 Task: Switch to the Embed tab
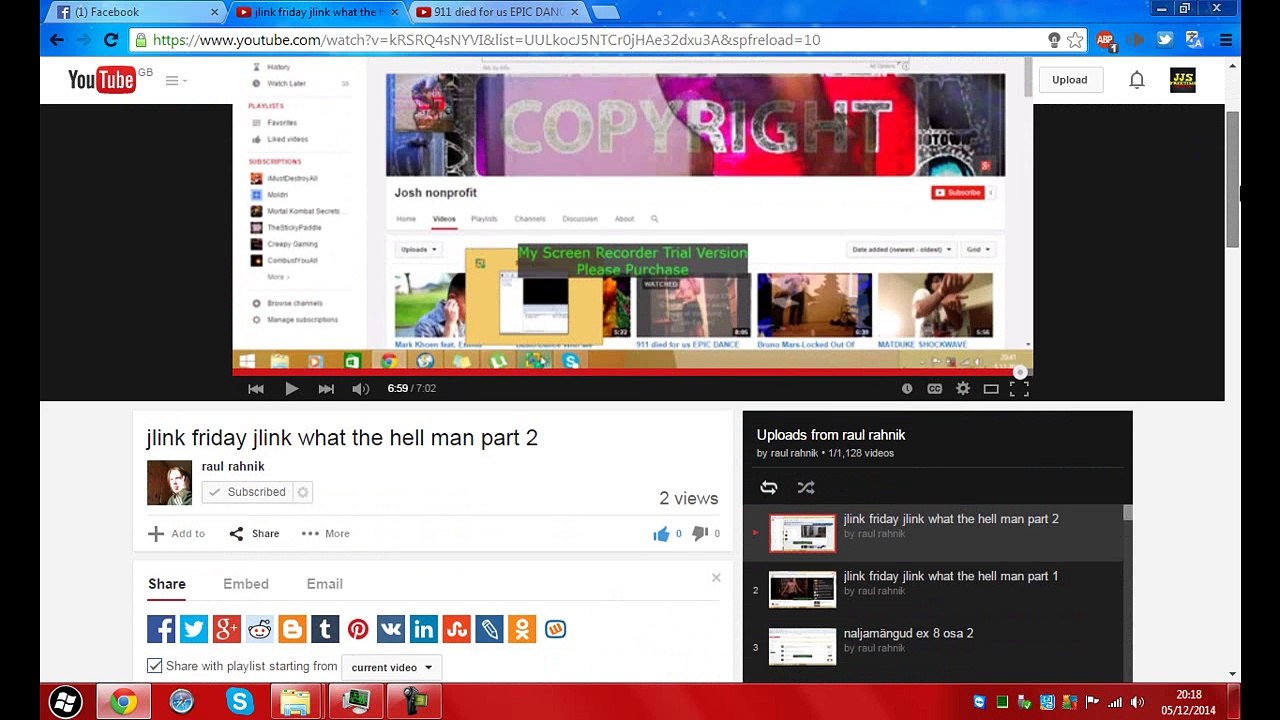coord(246,584)
